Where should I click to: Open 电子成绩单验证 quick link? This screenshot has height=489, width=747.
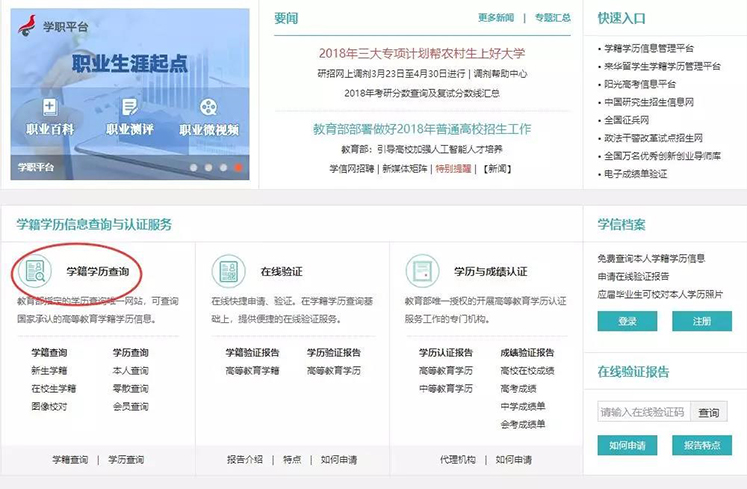click(x=635, y=174)
